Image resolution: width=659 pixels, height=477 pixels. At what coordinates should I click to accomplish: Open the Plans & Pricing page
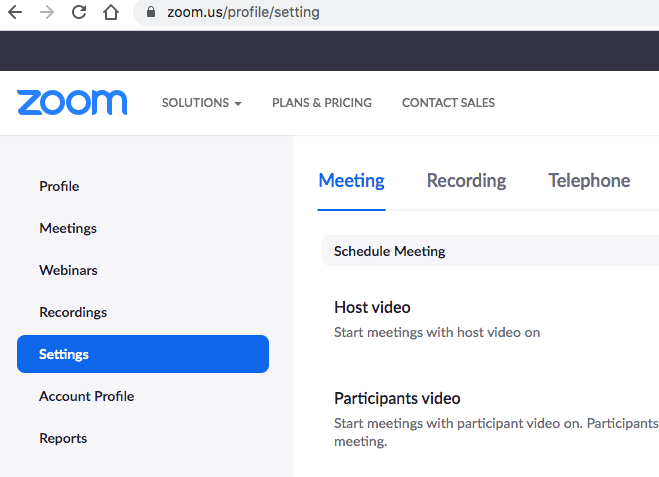(321, 103)
